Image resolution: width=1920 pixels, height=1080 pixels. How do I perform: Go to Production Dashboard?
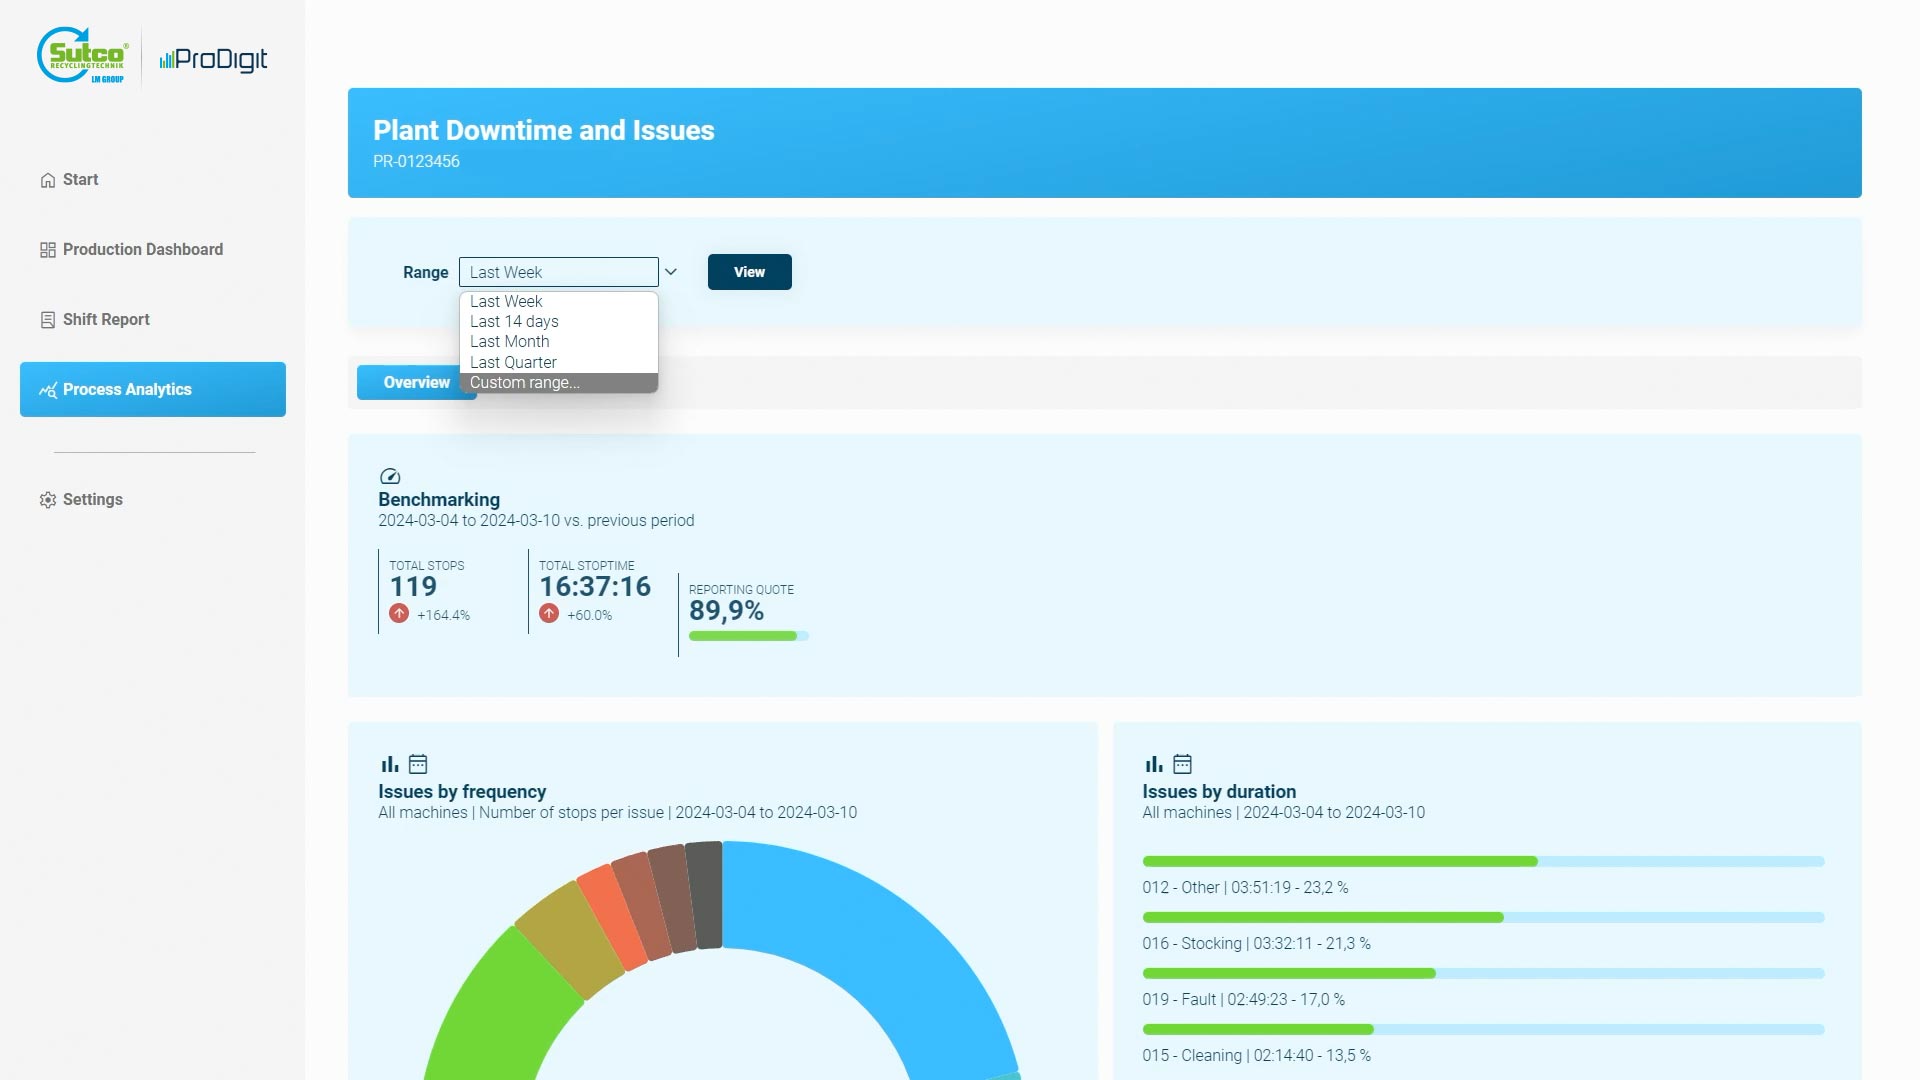153,250
